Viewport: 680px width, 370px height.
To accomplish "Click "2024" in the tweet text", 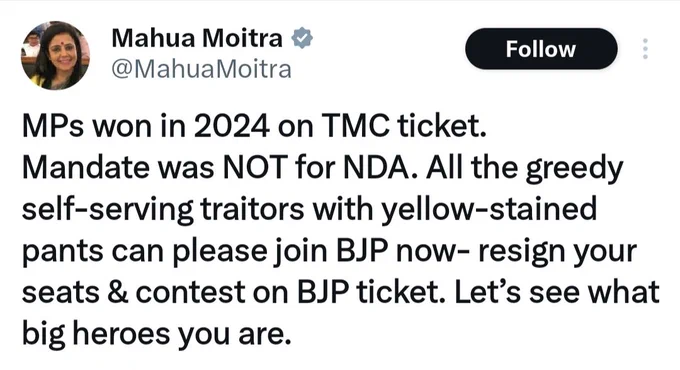I will tap(231, 126).
